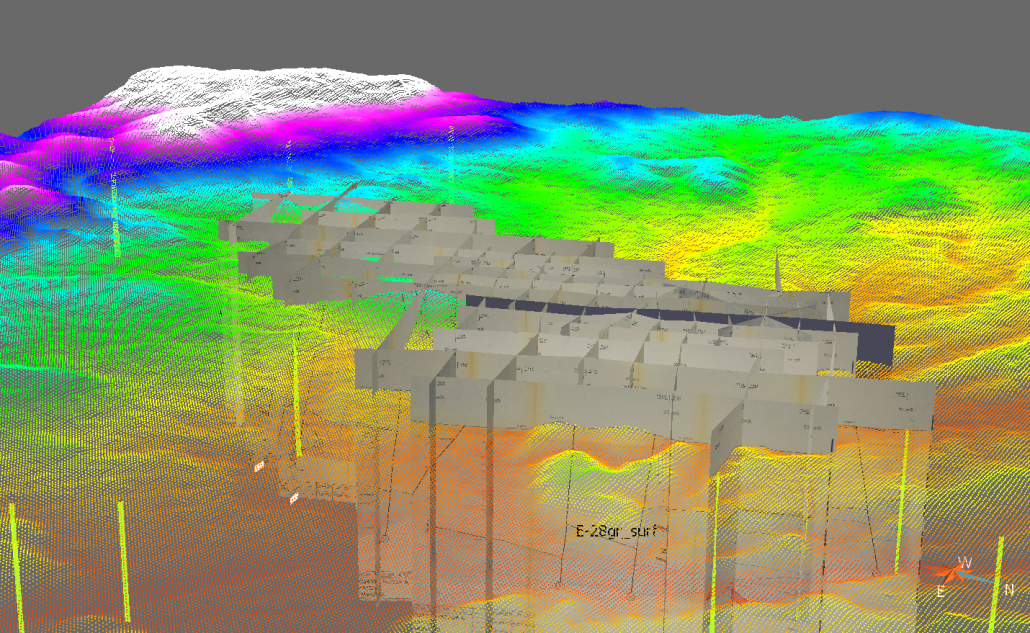1030x633 pixels.
Task: Click the E label on the compass
Action: [940, 592]
